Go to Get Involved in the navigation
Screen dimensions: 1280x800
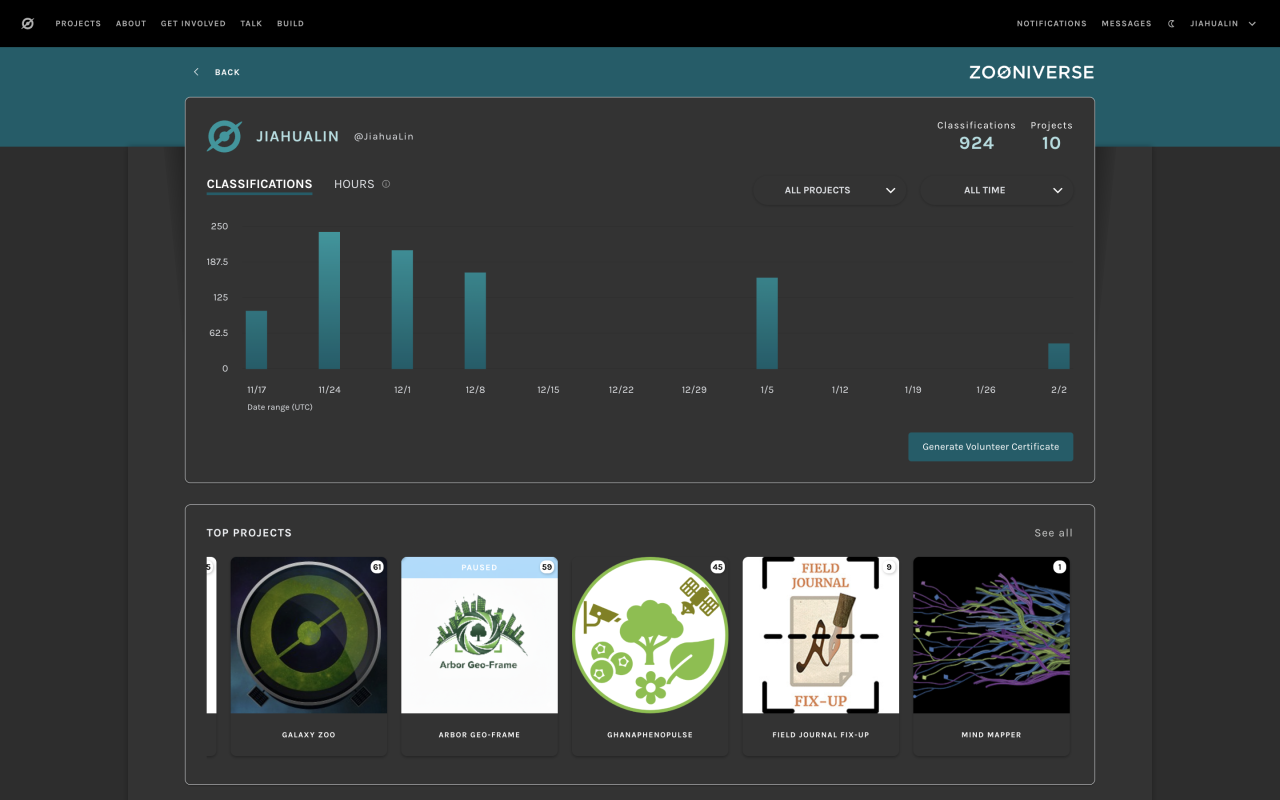click(193, 23)
